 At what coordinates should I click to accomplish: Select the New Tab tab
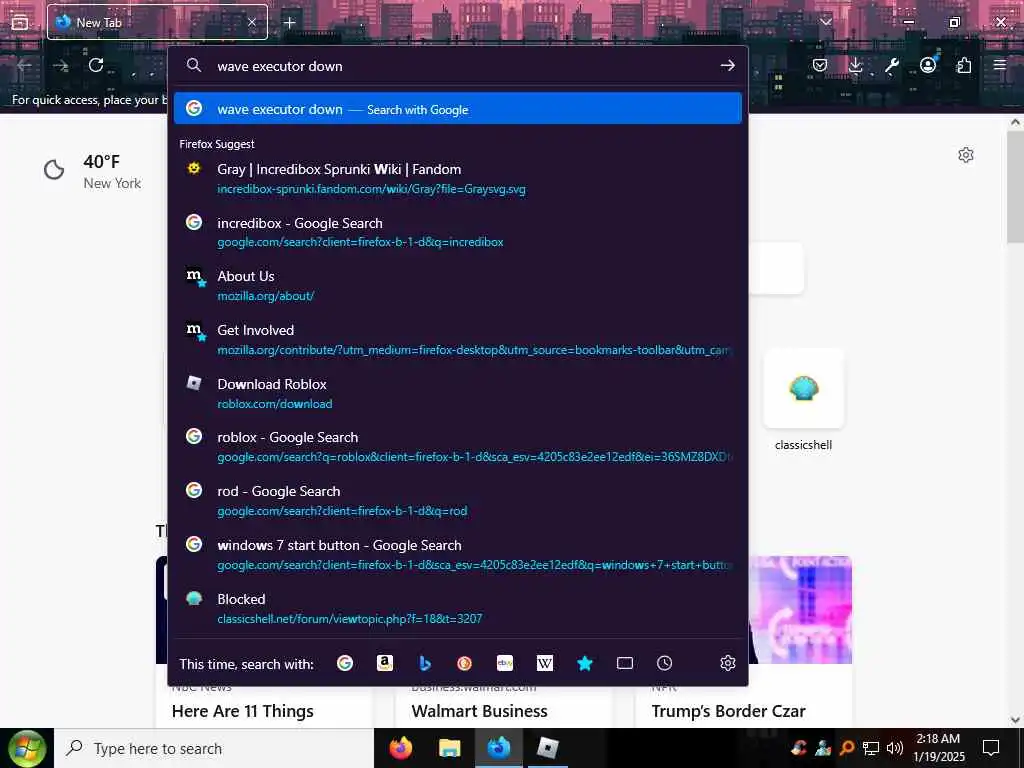pos(157,22)
